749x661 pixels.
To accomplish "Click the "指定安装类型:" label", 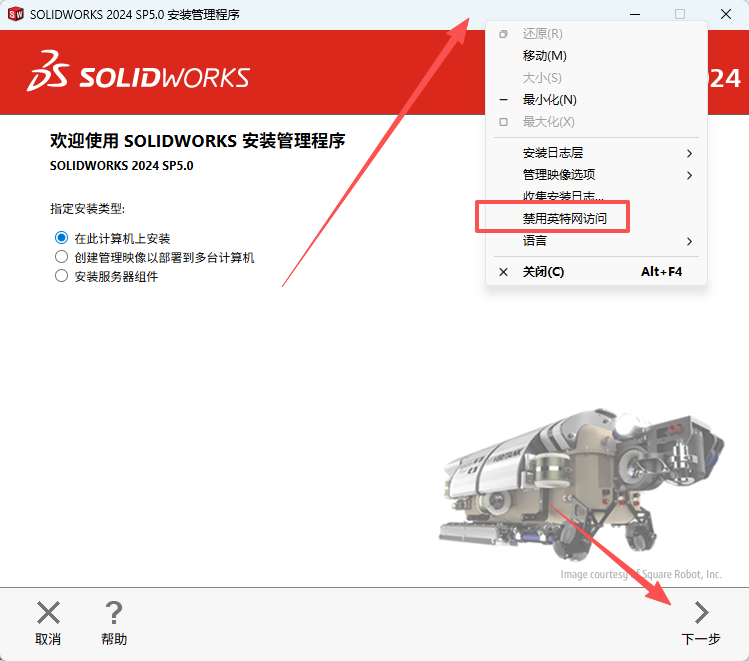I will pos(87,209).
